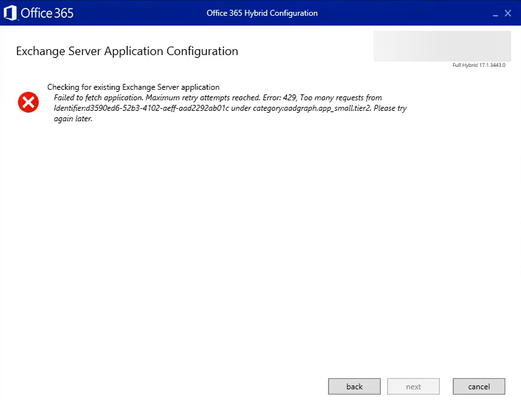Close the Hybrid Configuration window
Screen dimensions: 521x409
coord(508,13)
